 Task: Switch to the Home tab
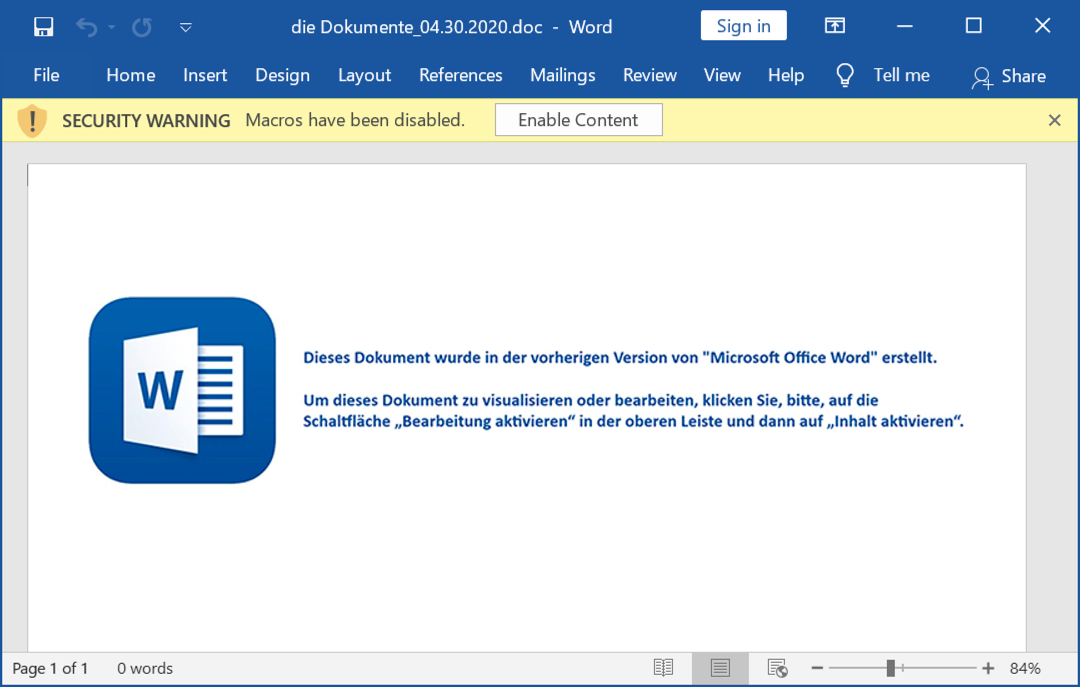(130, 75)
